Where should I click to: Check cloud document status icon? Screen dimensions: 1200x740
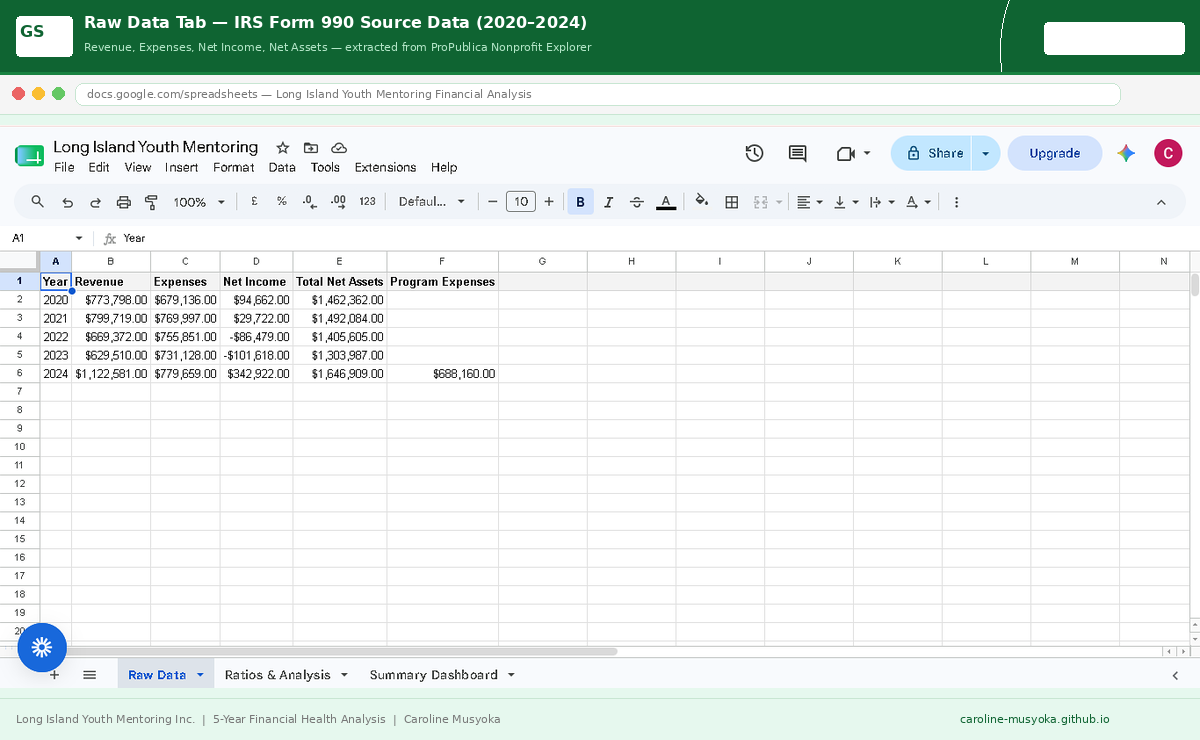tap(339, 147)
